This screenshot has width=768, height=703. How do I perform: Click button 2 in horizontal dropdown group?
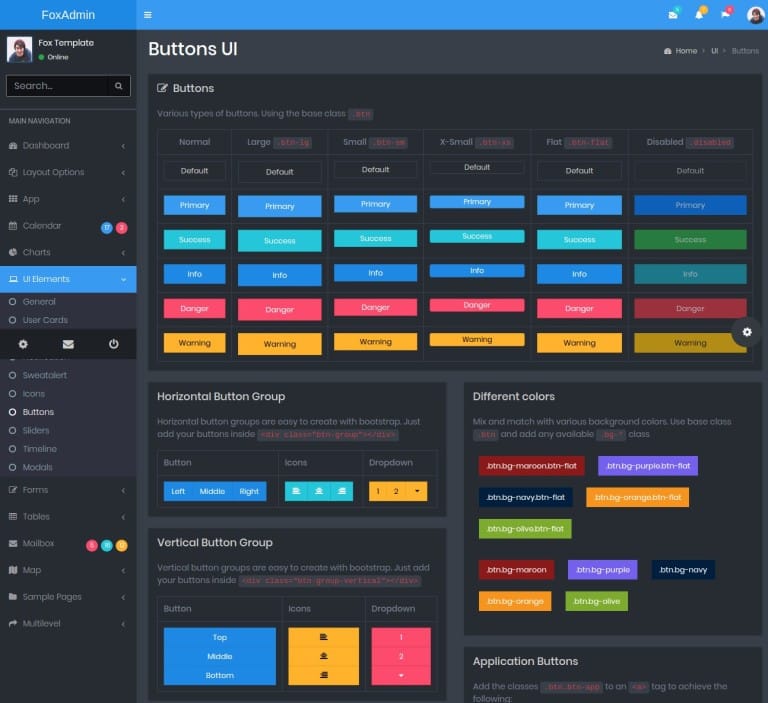(x=396, y=491)
